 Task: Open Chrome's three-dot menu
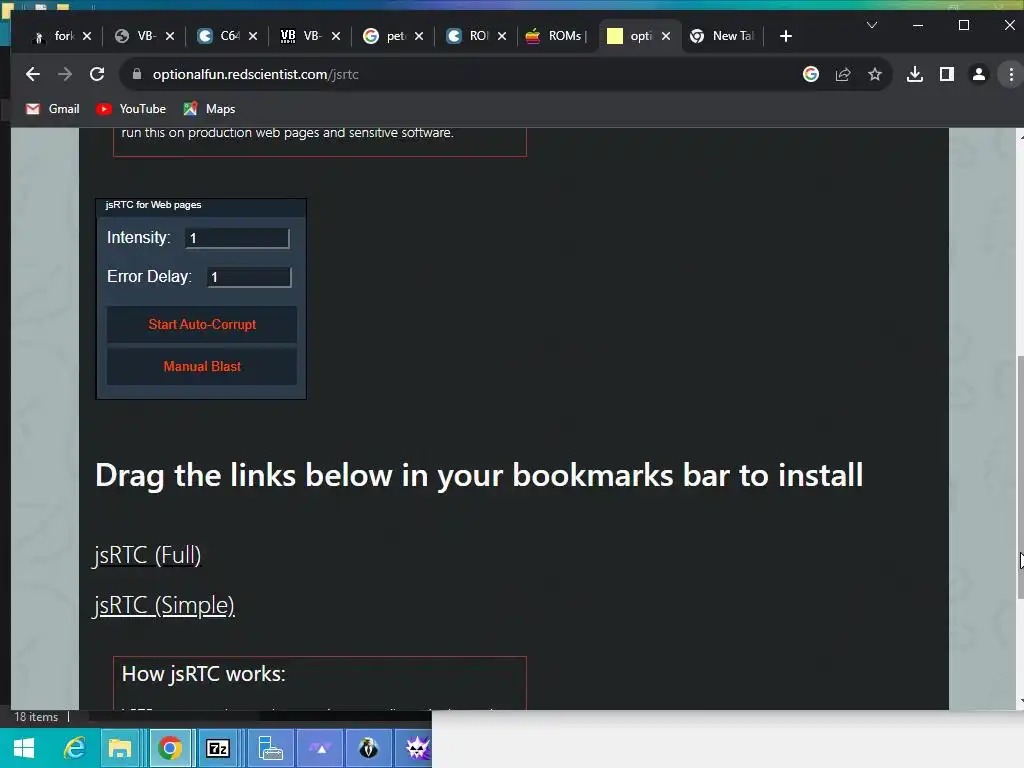click(x=1011, y=74)
